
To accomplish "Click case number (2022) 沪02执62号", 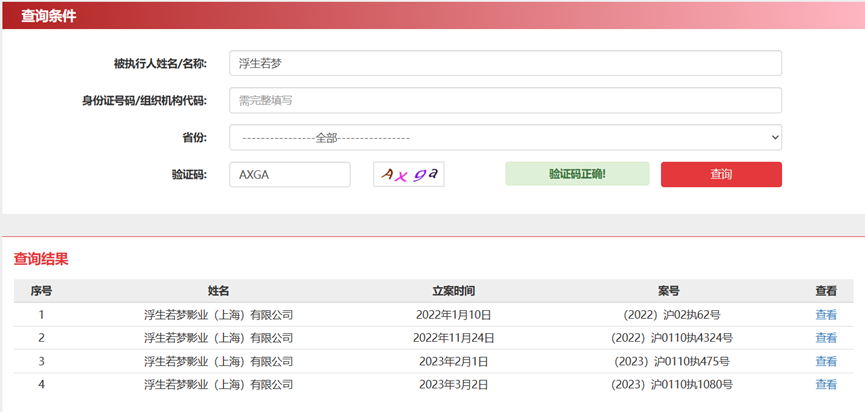I will pos(672,315).
